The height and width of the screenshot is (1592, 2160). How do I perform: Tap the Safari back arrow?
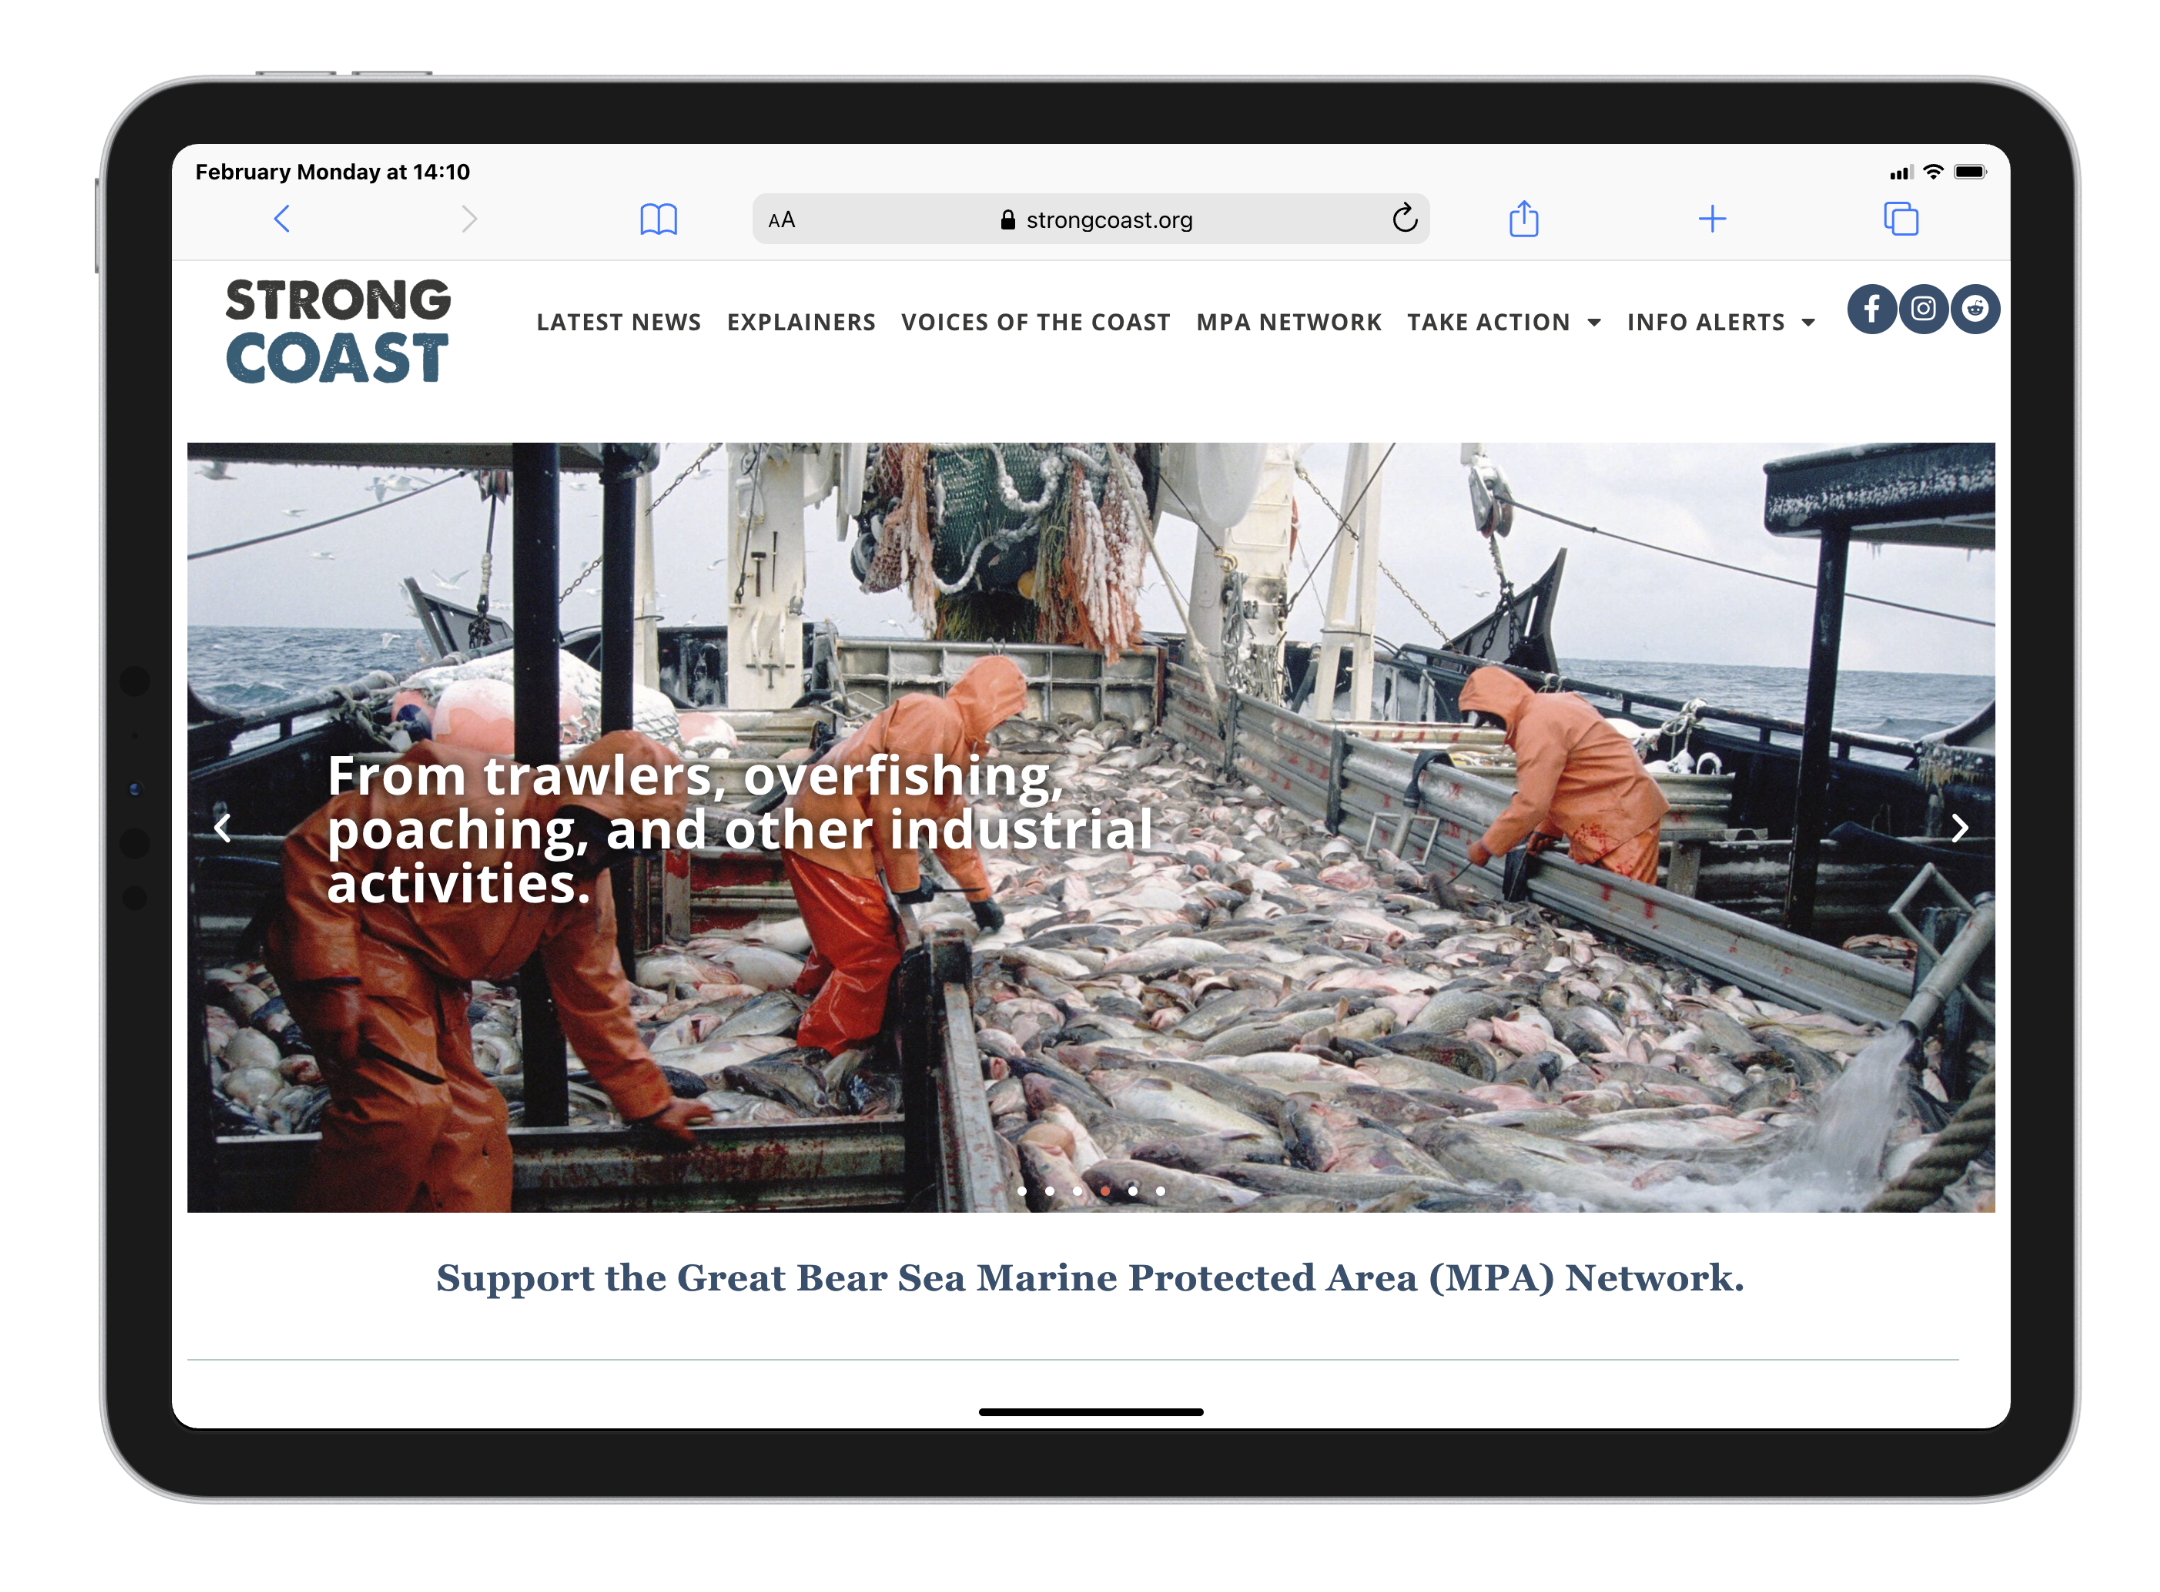pyautogui.click(x=282, y=219)
